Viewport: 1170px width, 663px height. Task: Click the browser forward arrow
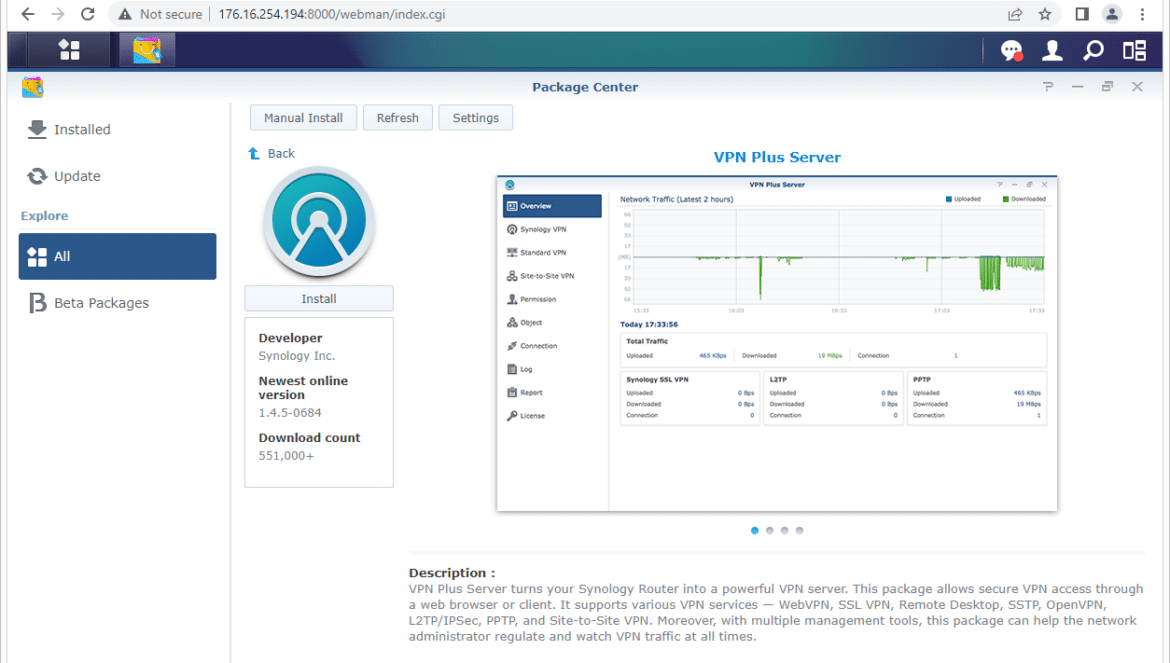coord(57,14)
